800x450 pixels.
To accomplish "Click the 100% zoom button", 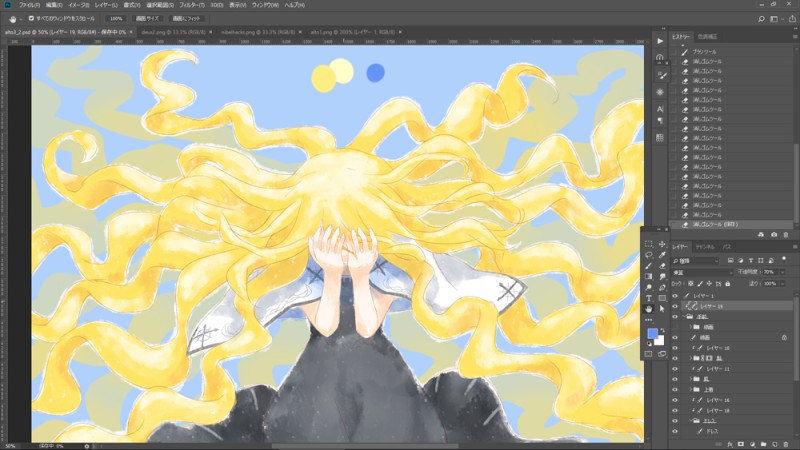I will pyautogui.click(x=116, y=19).
